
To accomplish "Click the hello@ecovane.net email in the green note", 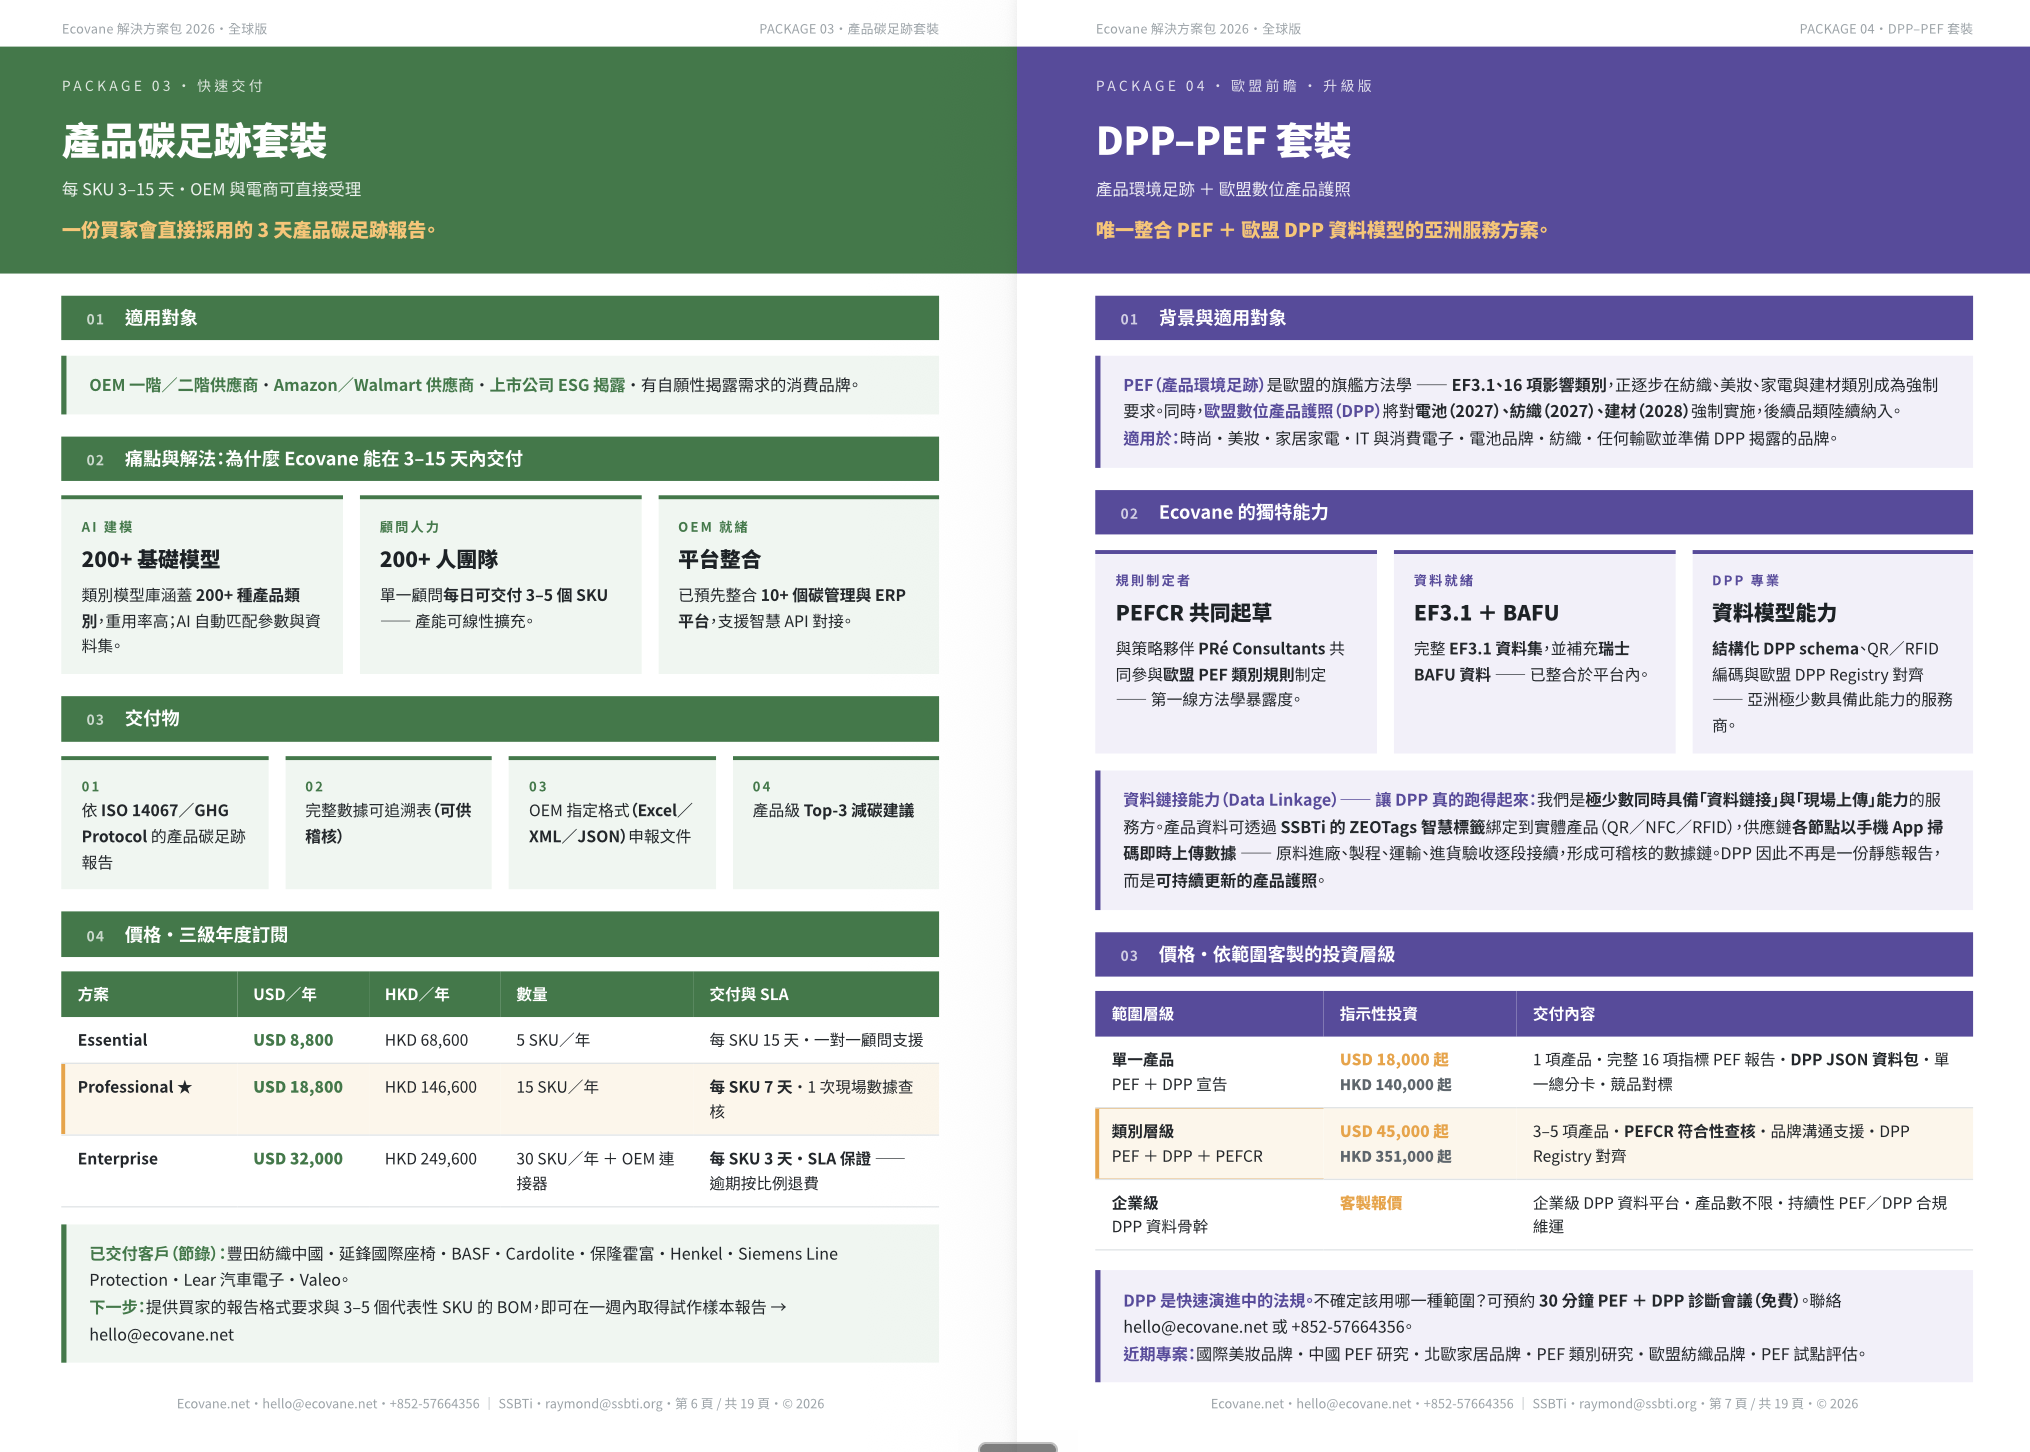I will click(162, 1335).
